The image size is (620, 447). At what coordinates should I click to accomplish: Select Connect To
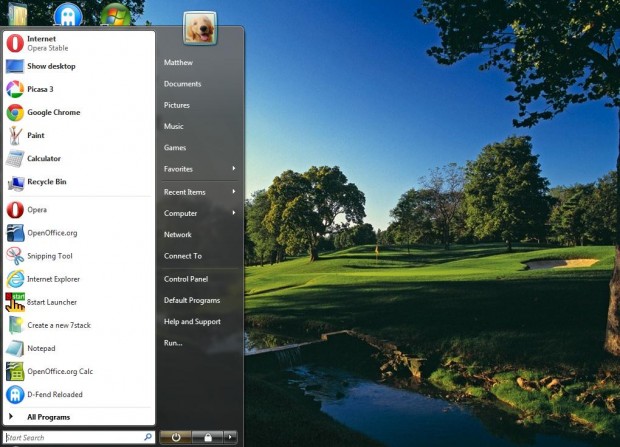(x=183, y=256)
